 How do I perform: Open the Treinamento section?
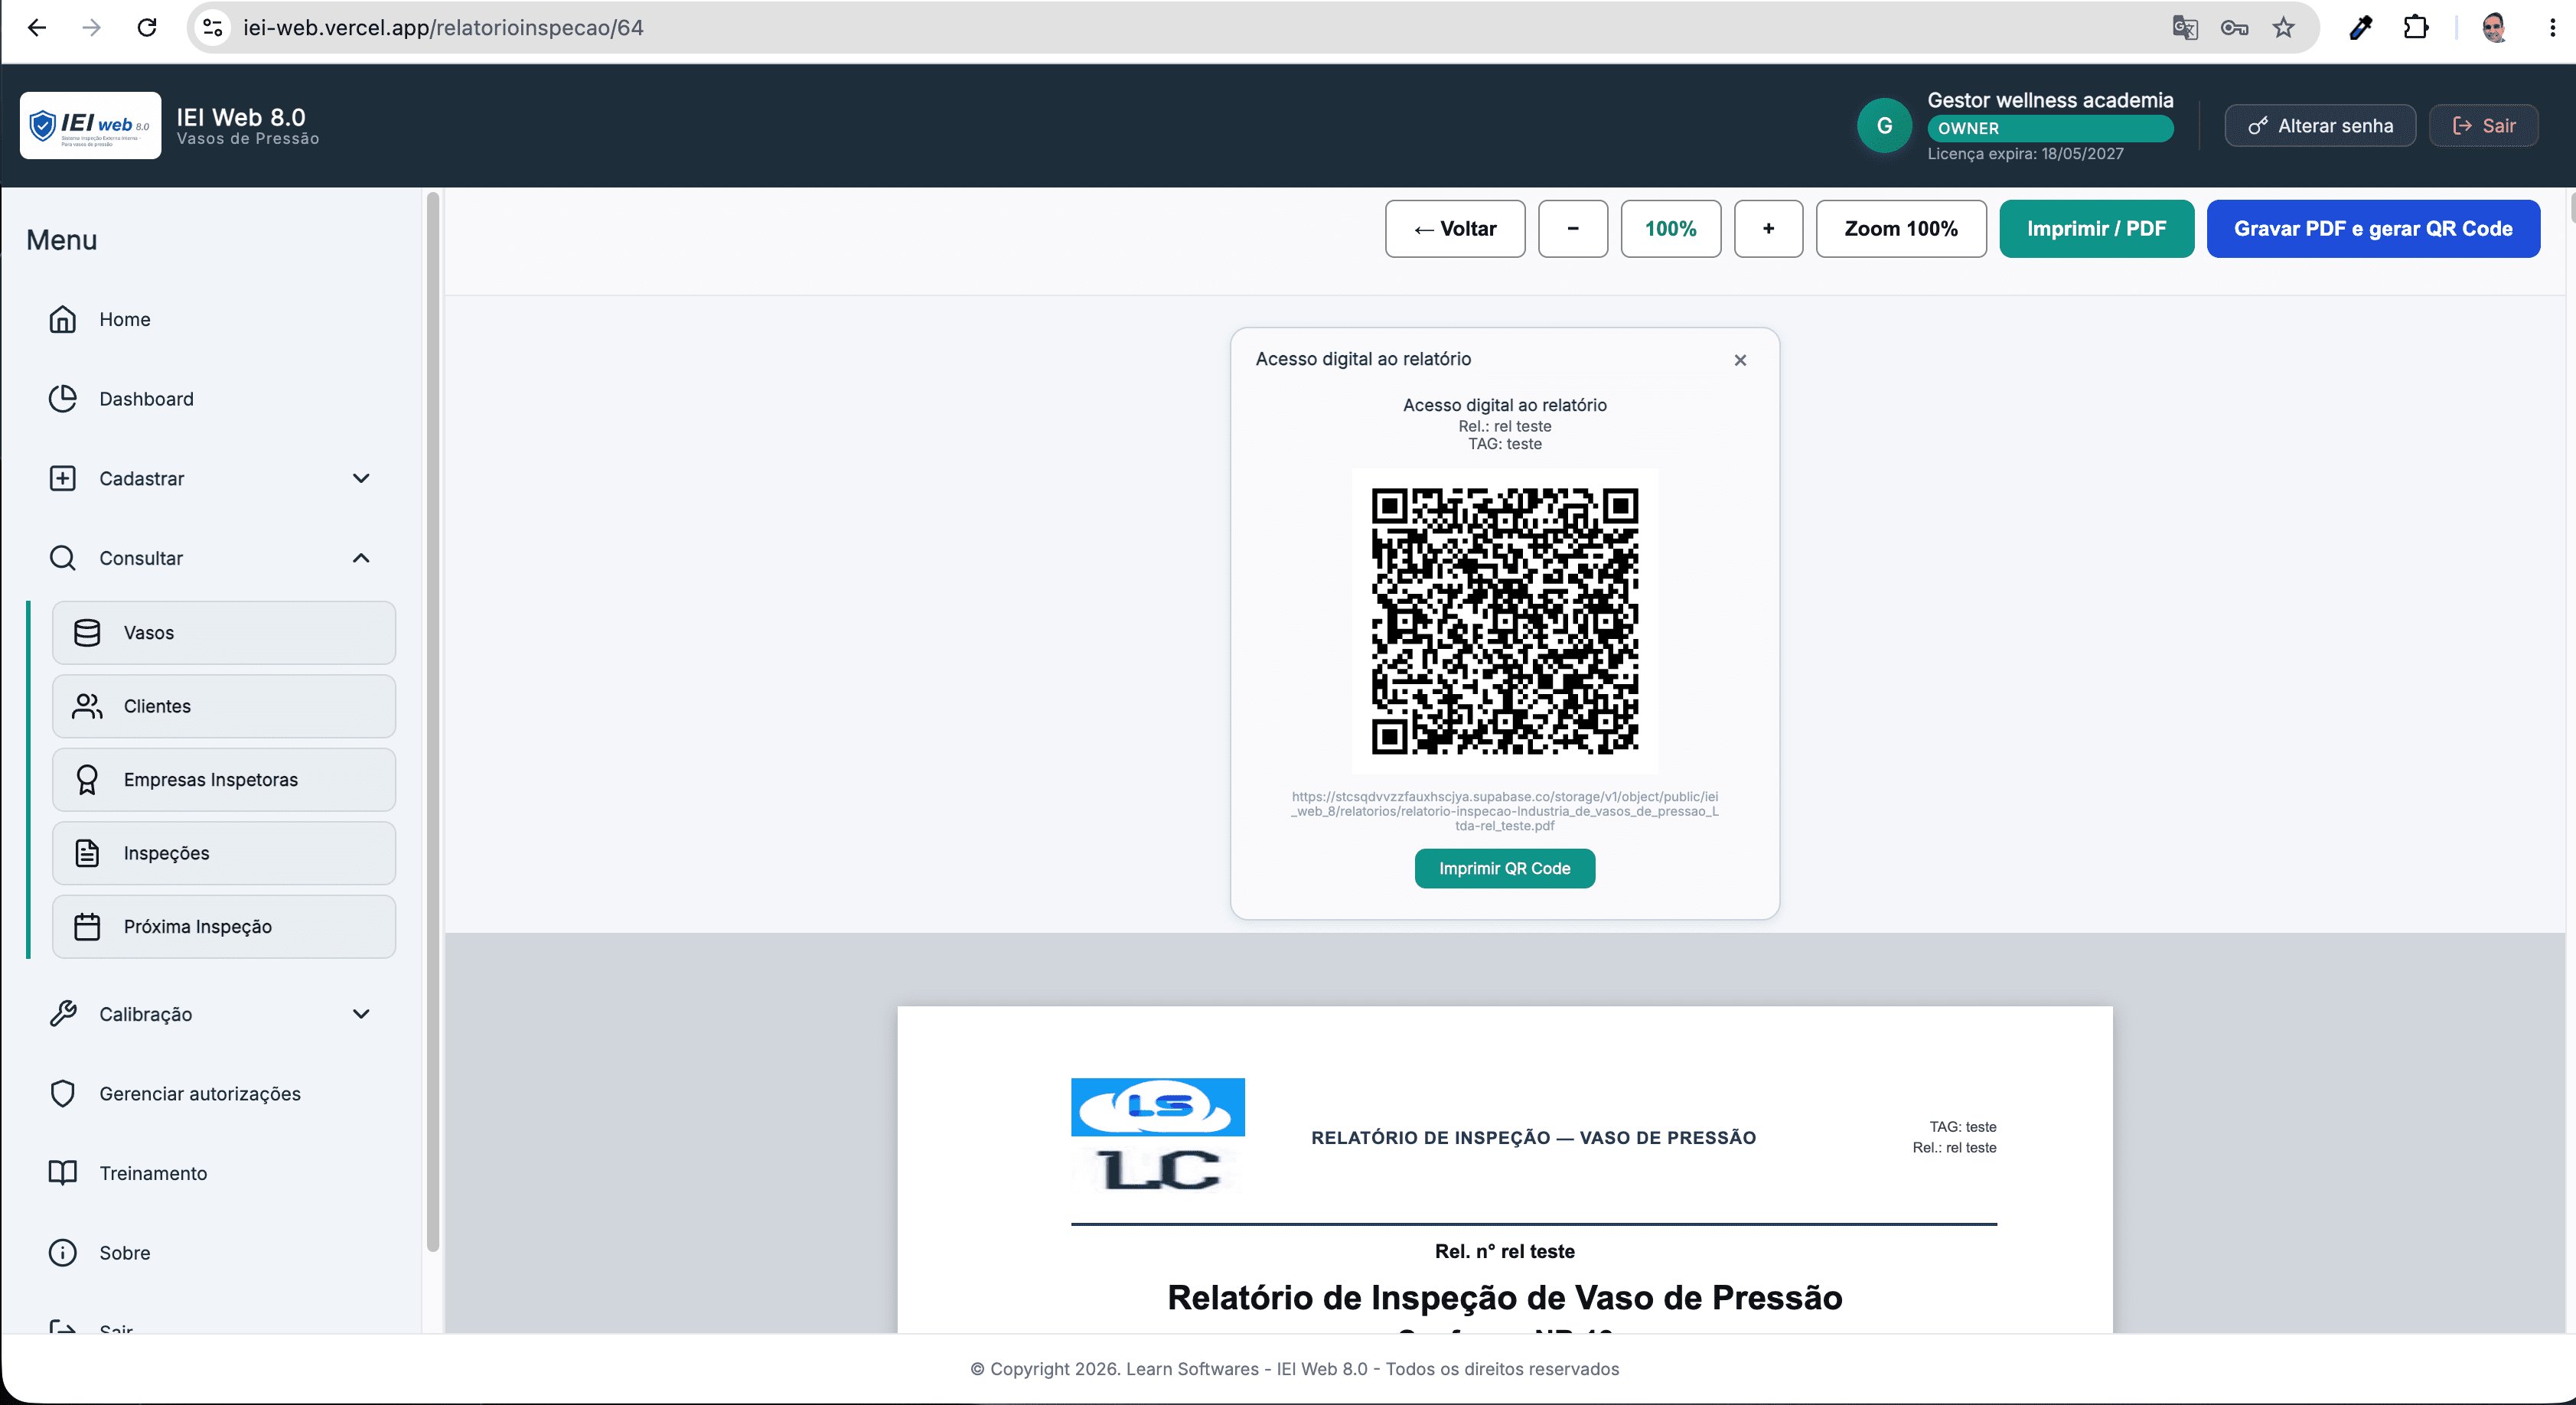pos(213,1173)
